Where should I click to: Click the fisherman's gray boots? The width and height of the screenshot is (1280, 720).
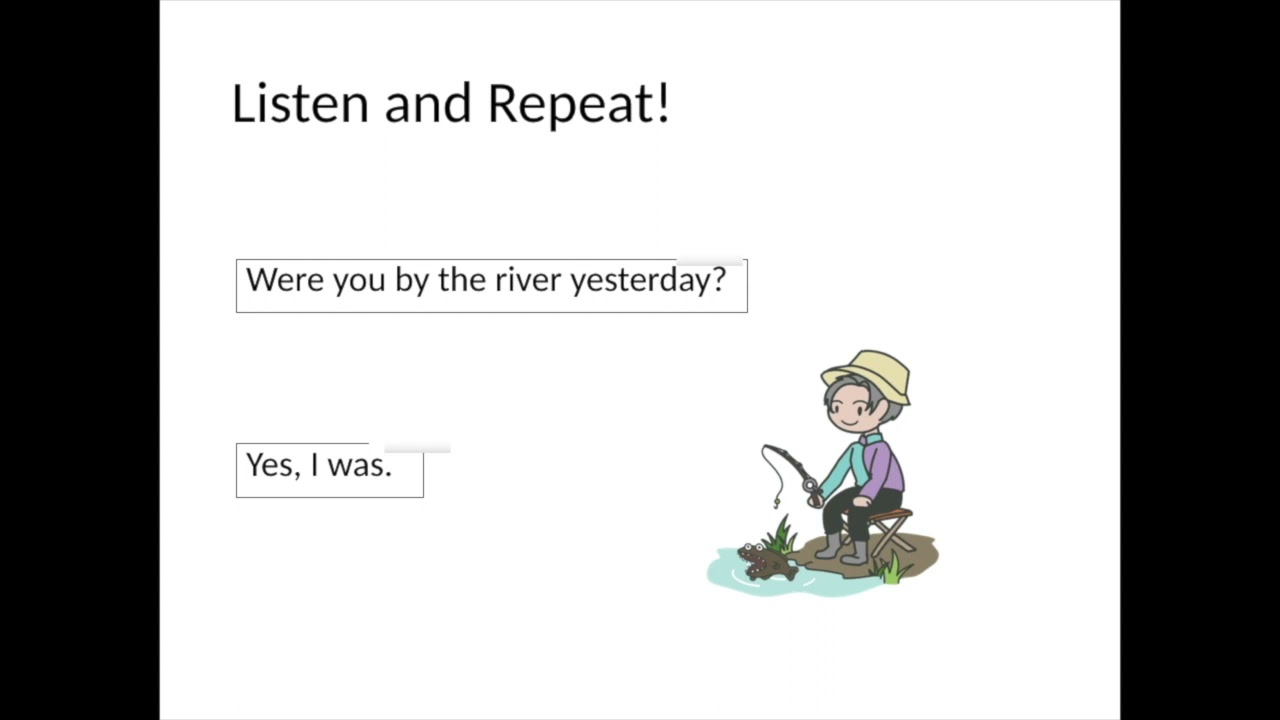[841, 548]
